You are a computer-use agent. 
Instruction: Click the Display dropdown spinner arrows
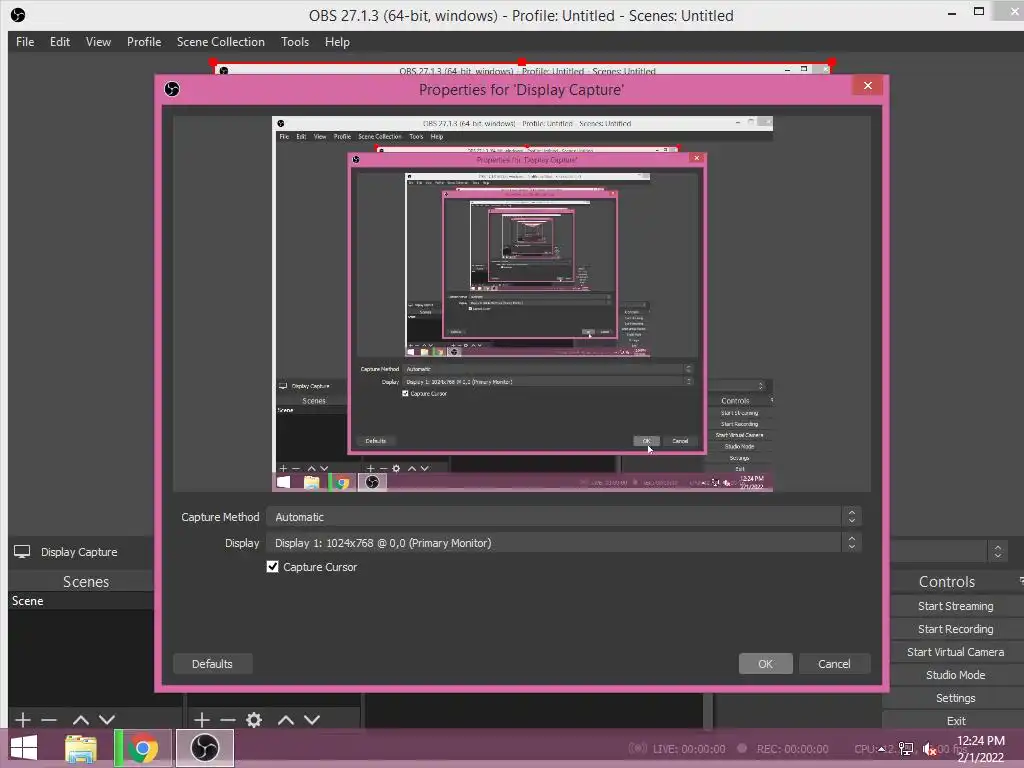852,543
